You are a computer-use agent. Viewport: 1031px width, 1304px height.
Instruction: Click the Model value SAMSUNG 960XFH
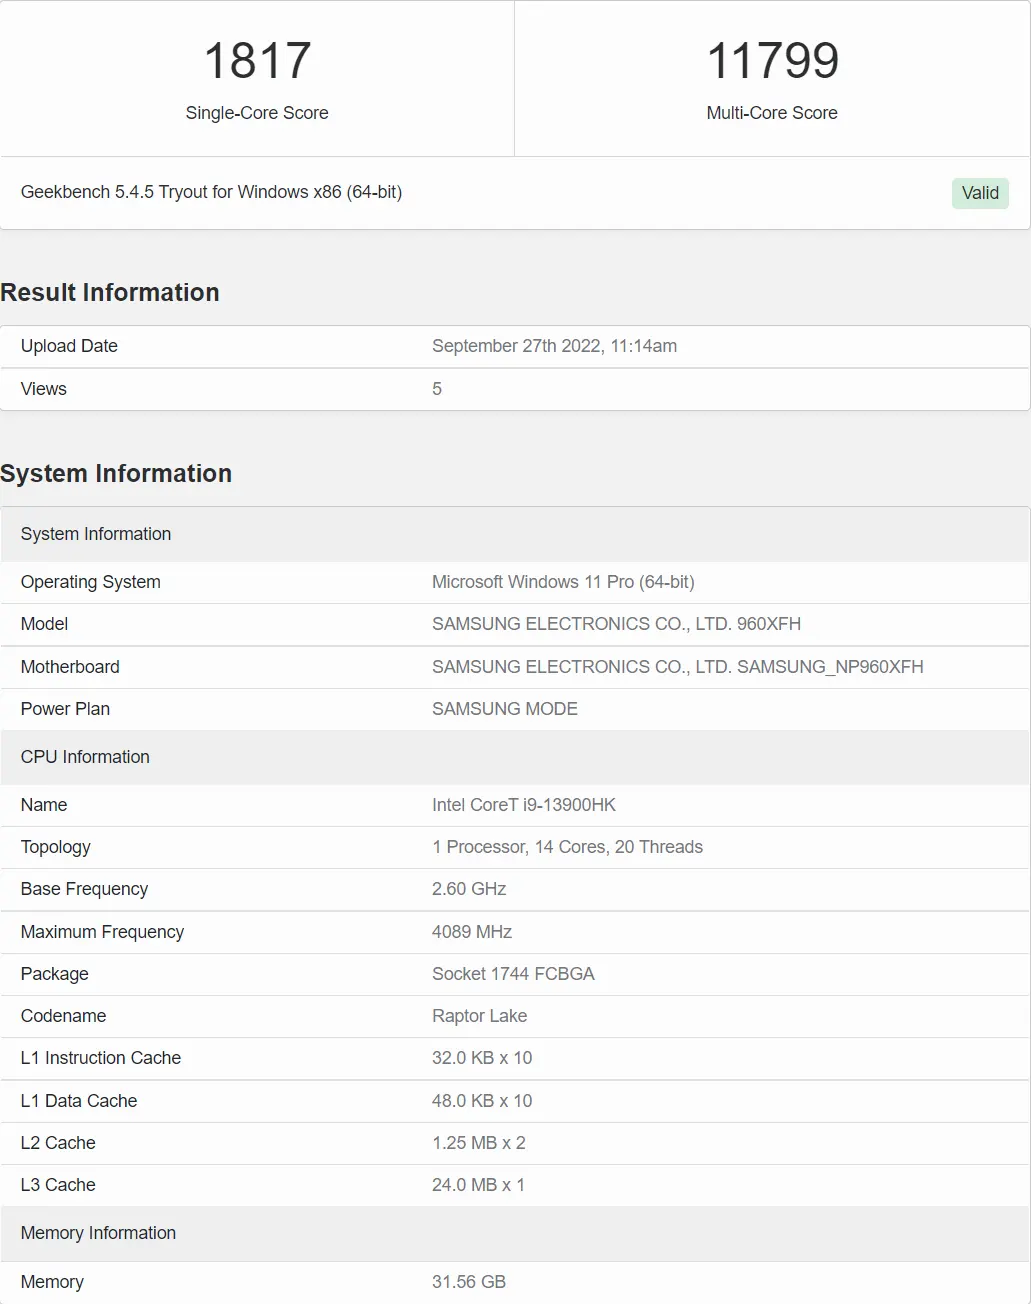pos(616,624)
